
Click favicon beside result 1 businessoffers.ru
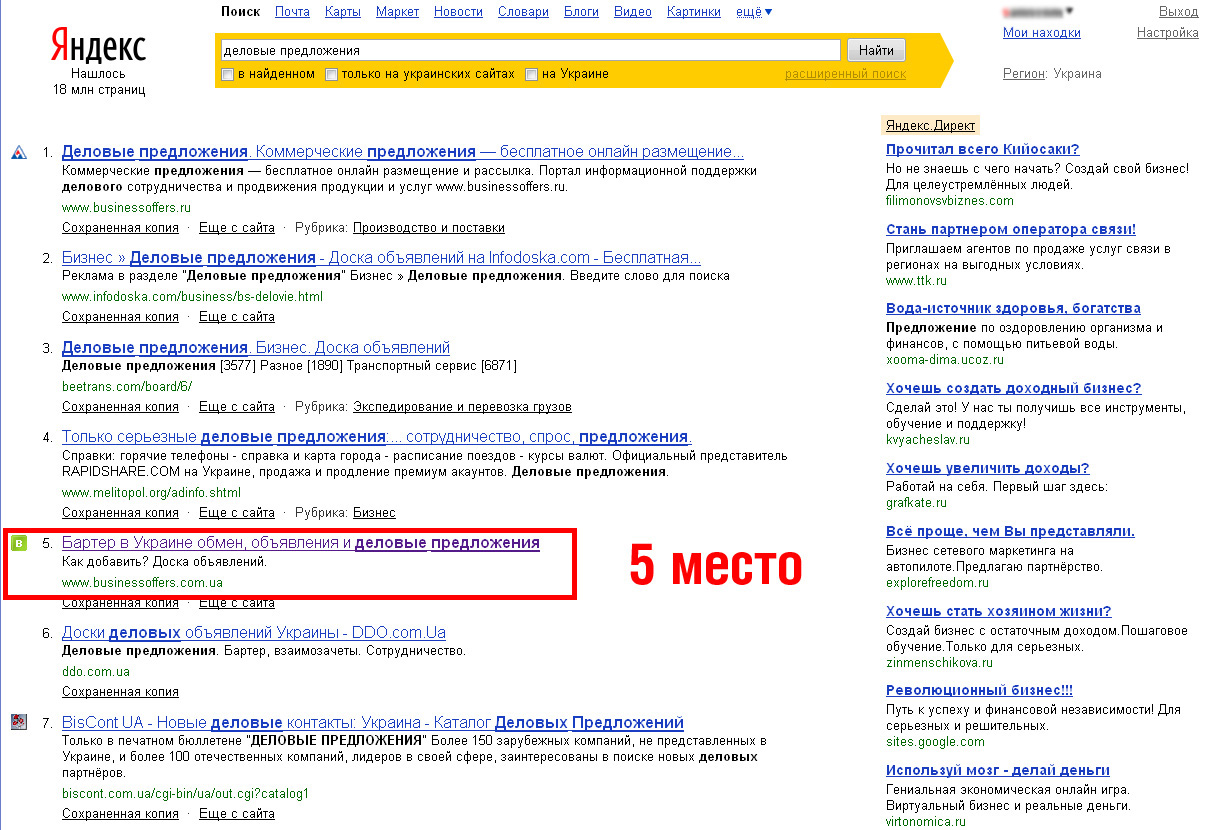tap(18, 153)
